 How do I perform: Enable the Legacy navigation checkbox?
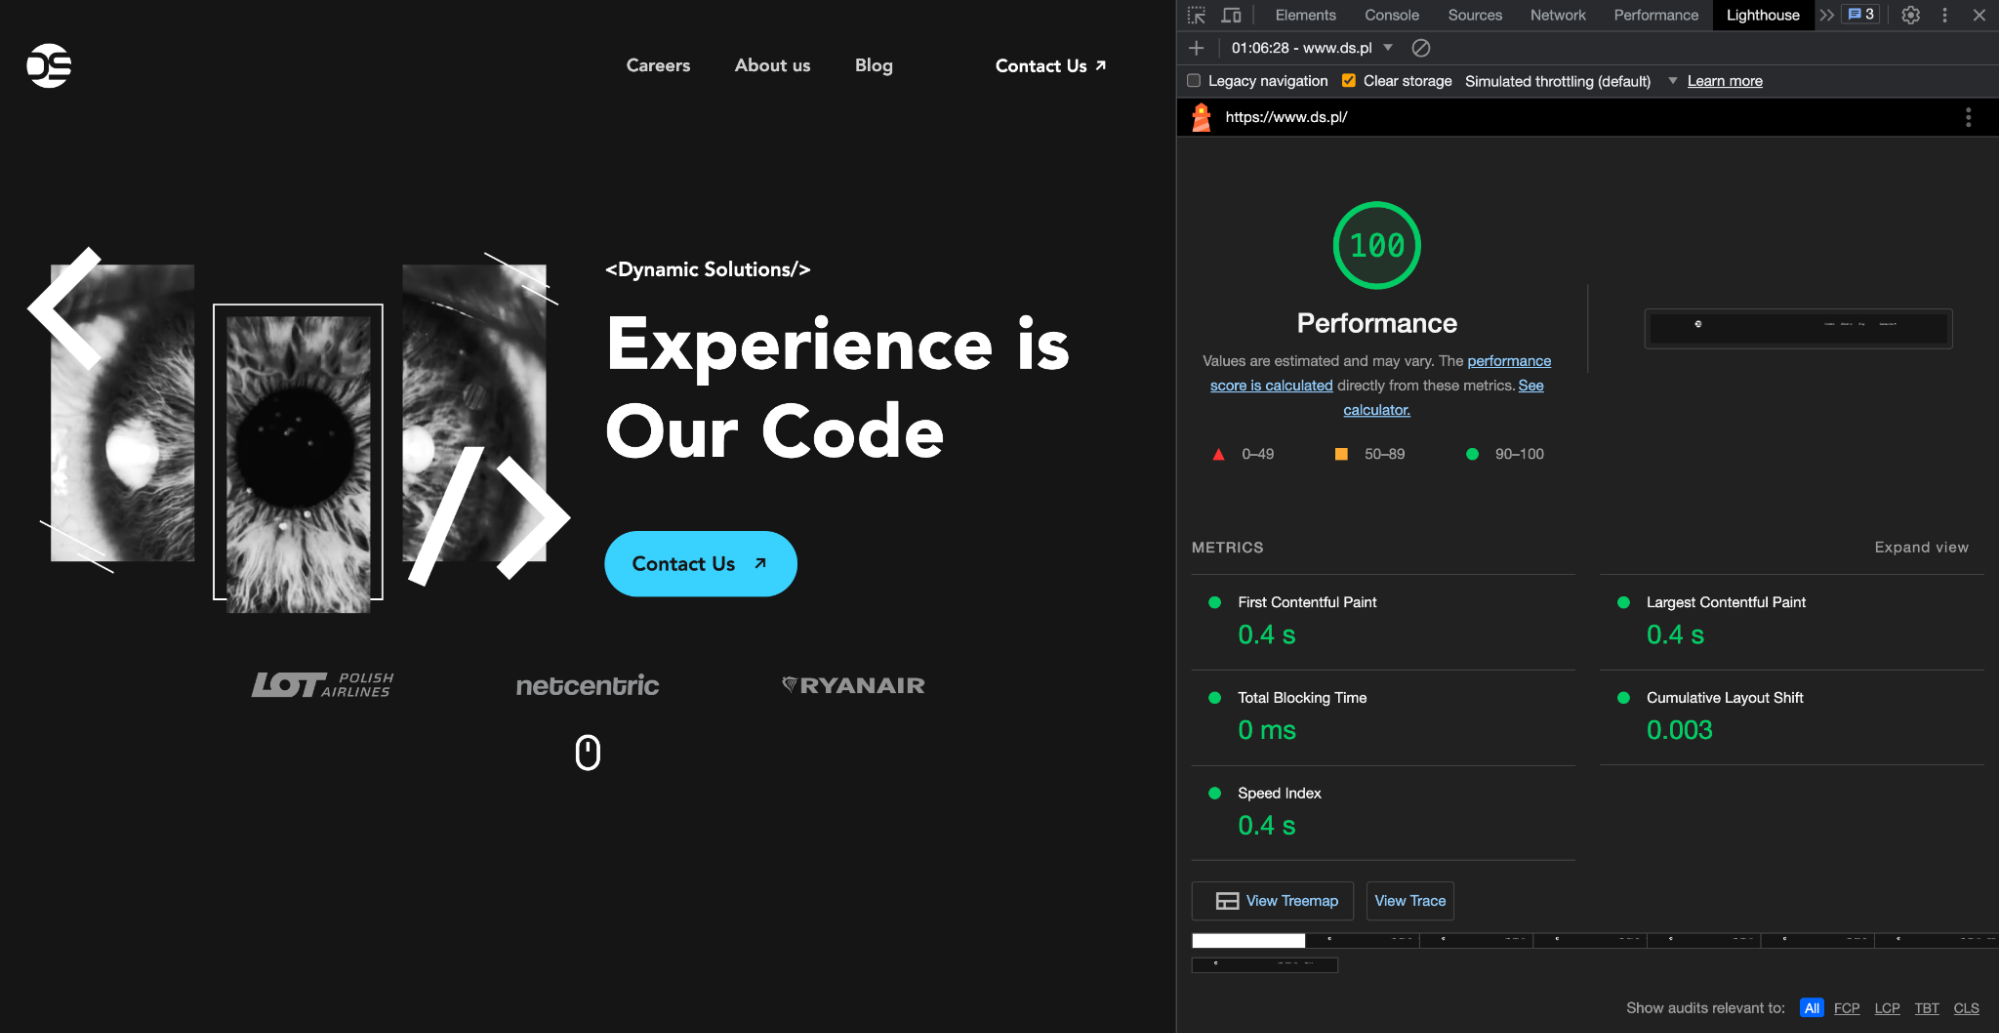click(x=1194, y=81)
